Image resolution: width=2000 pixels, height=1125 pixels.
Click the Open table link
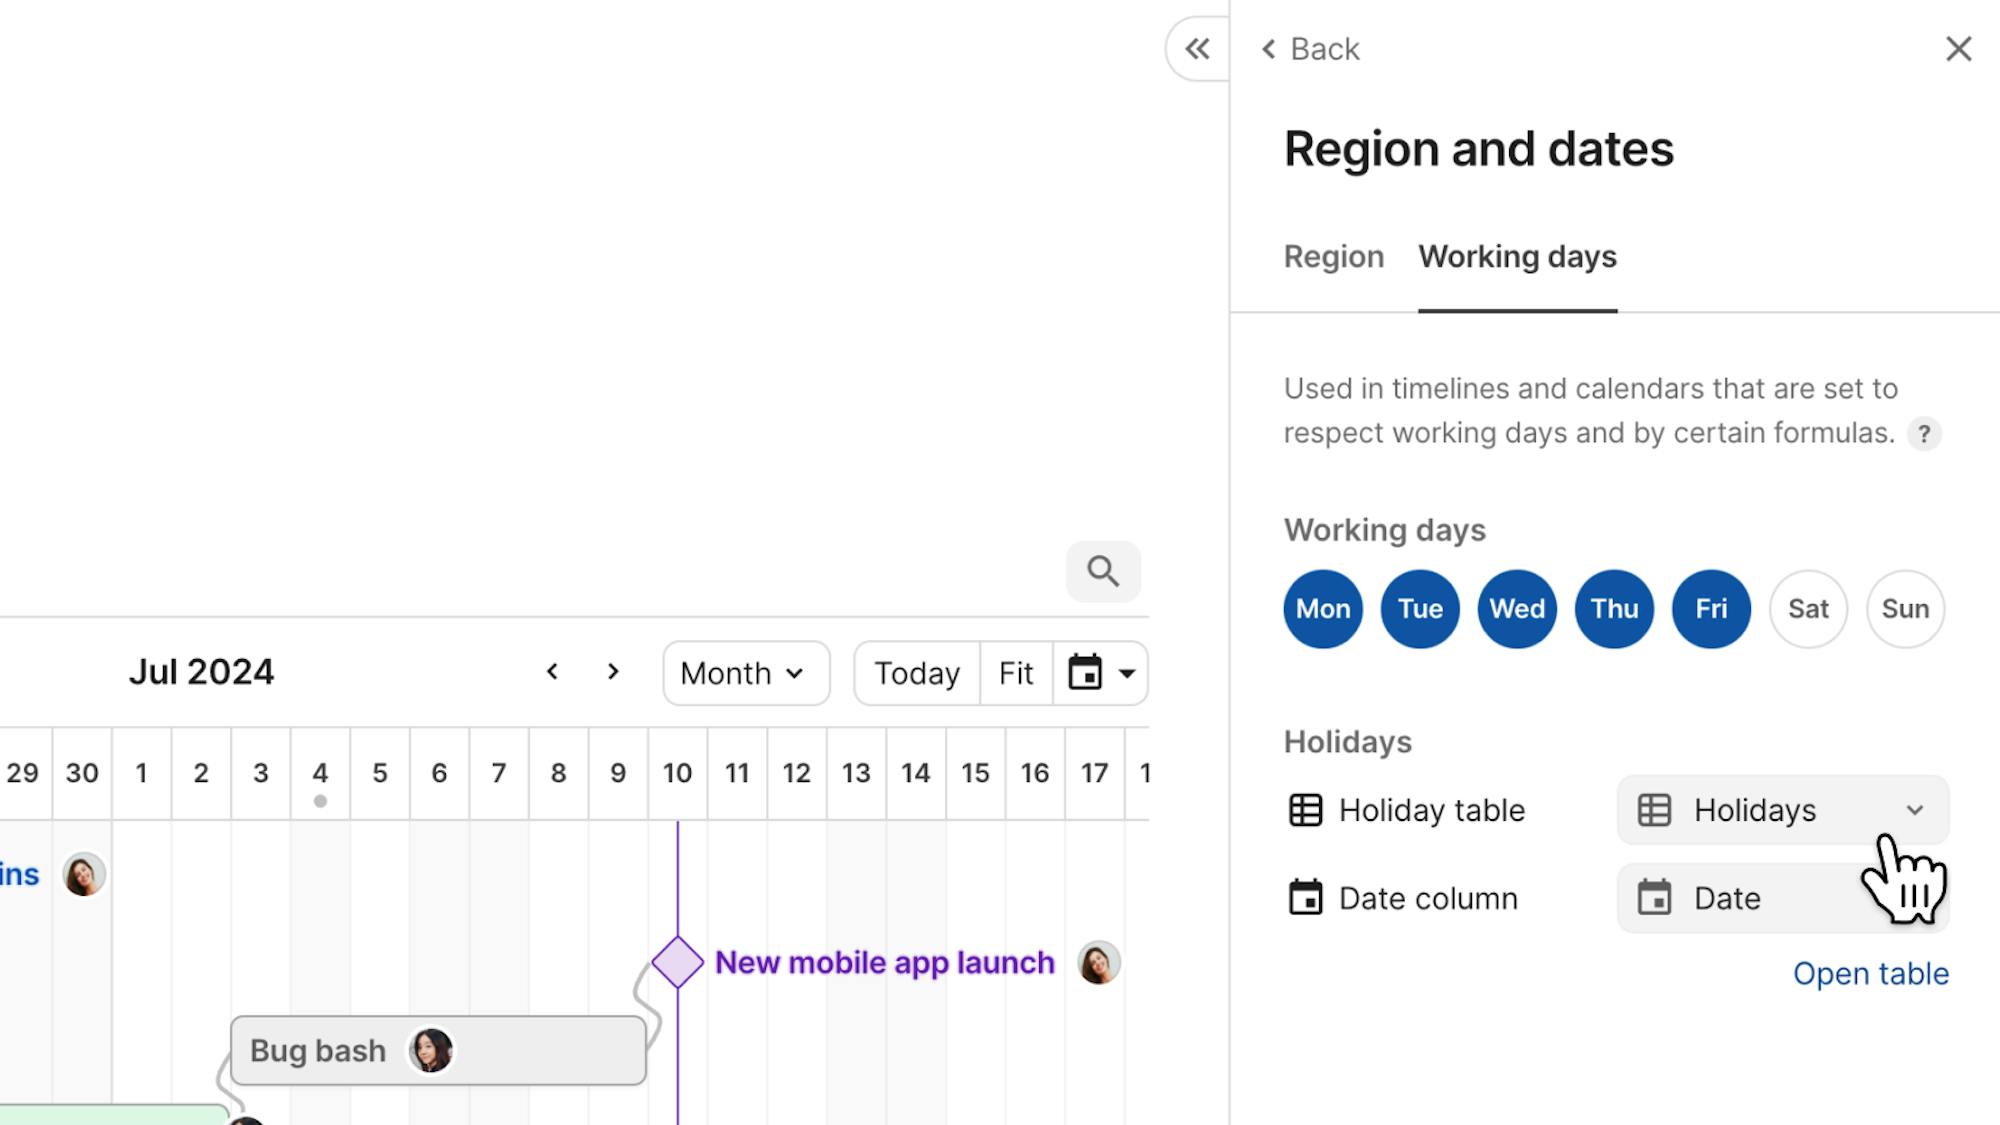[1870, 974]
